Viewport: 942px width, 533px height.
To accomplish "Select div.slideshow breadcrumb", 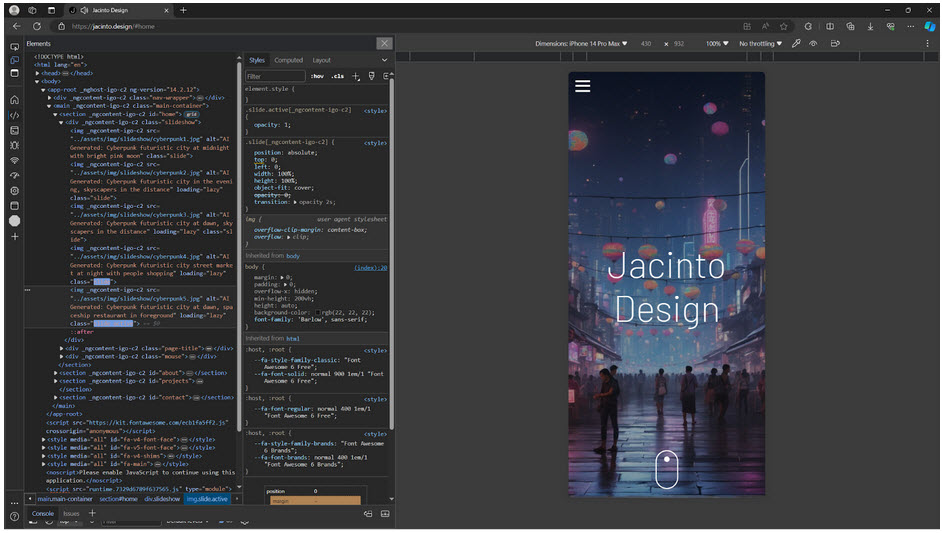I will coord(162,499).
